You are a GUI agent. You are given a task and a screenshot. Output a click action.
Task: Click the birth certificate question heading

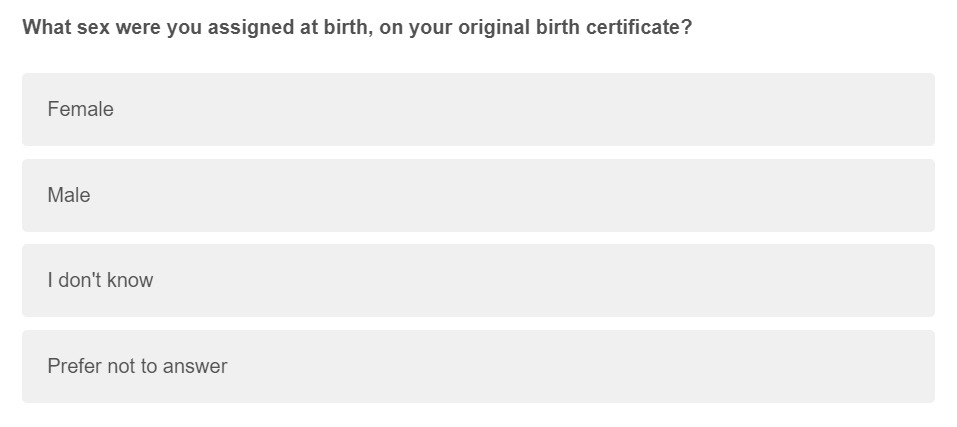coord(357,27)
